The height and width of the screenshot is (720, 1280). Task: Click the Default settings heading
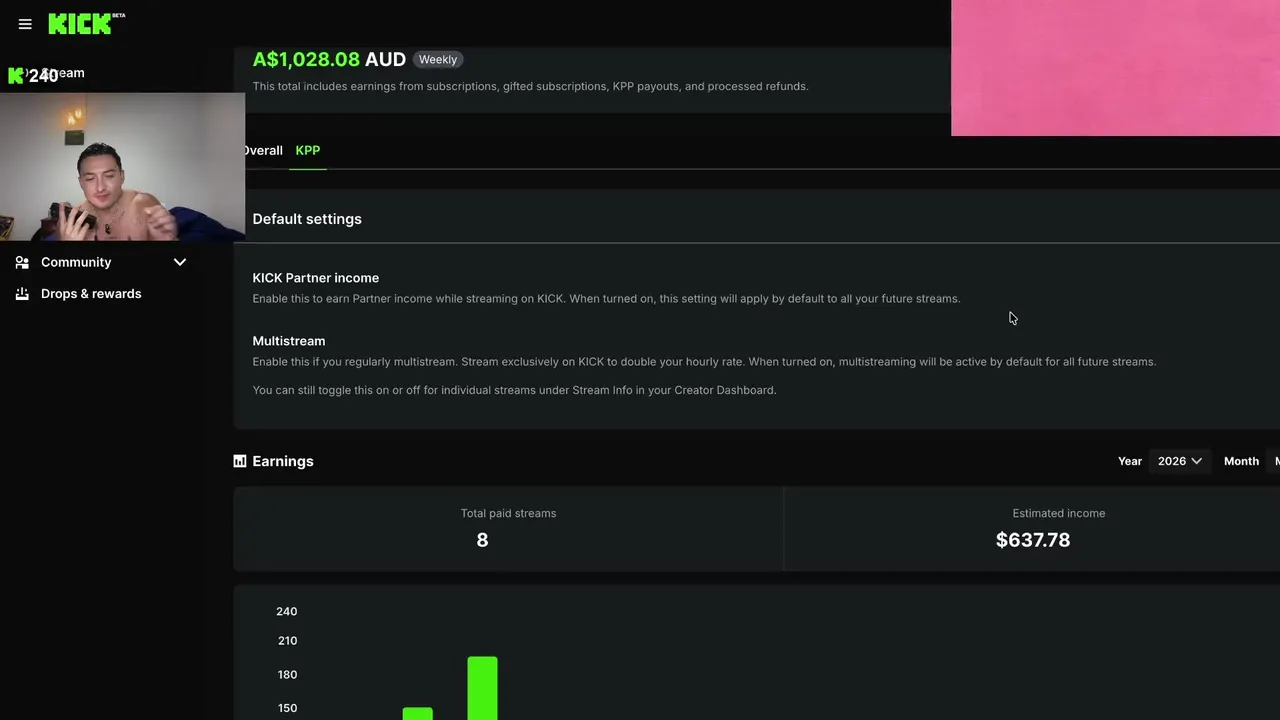307,219
